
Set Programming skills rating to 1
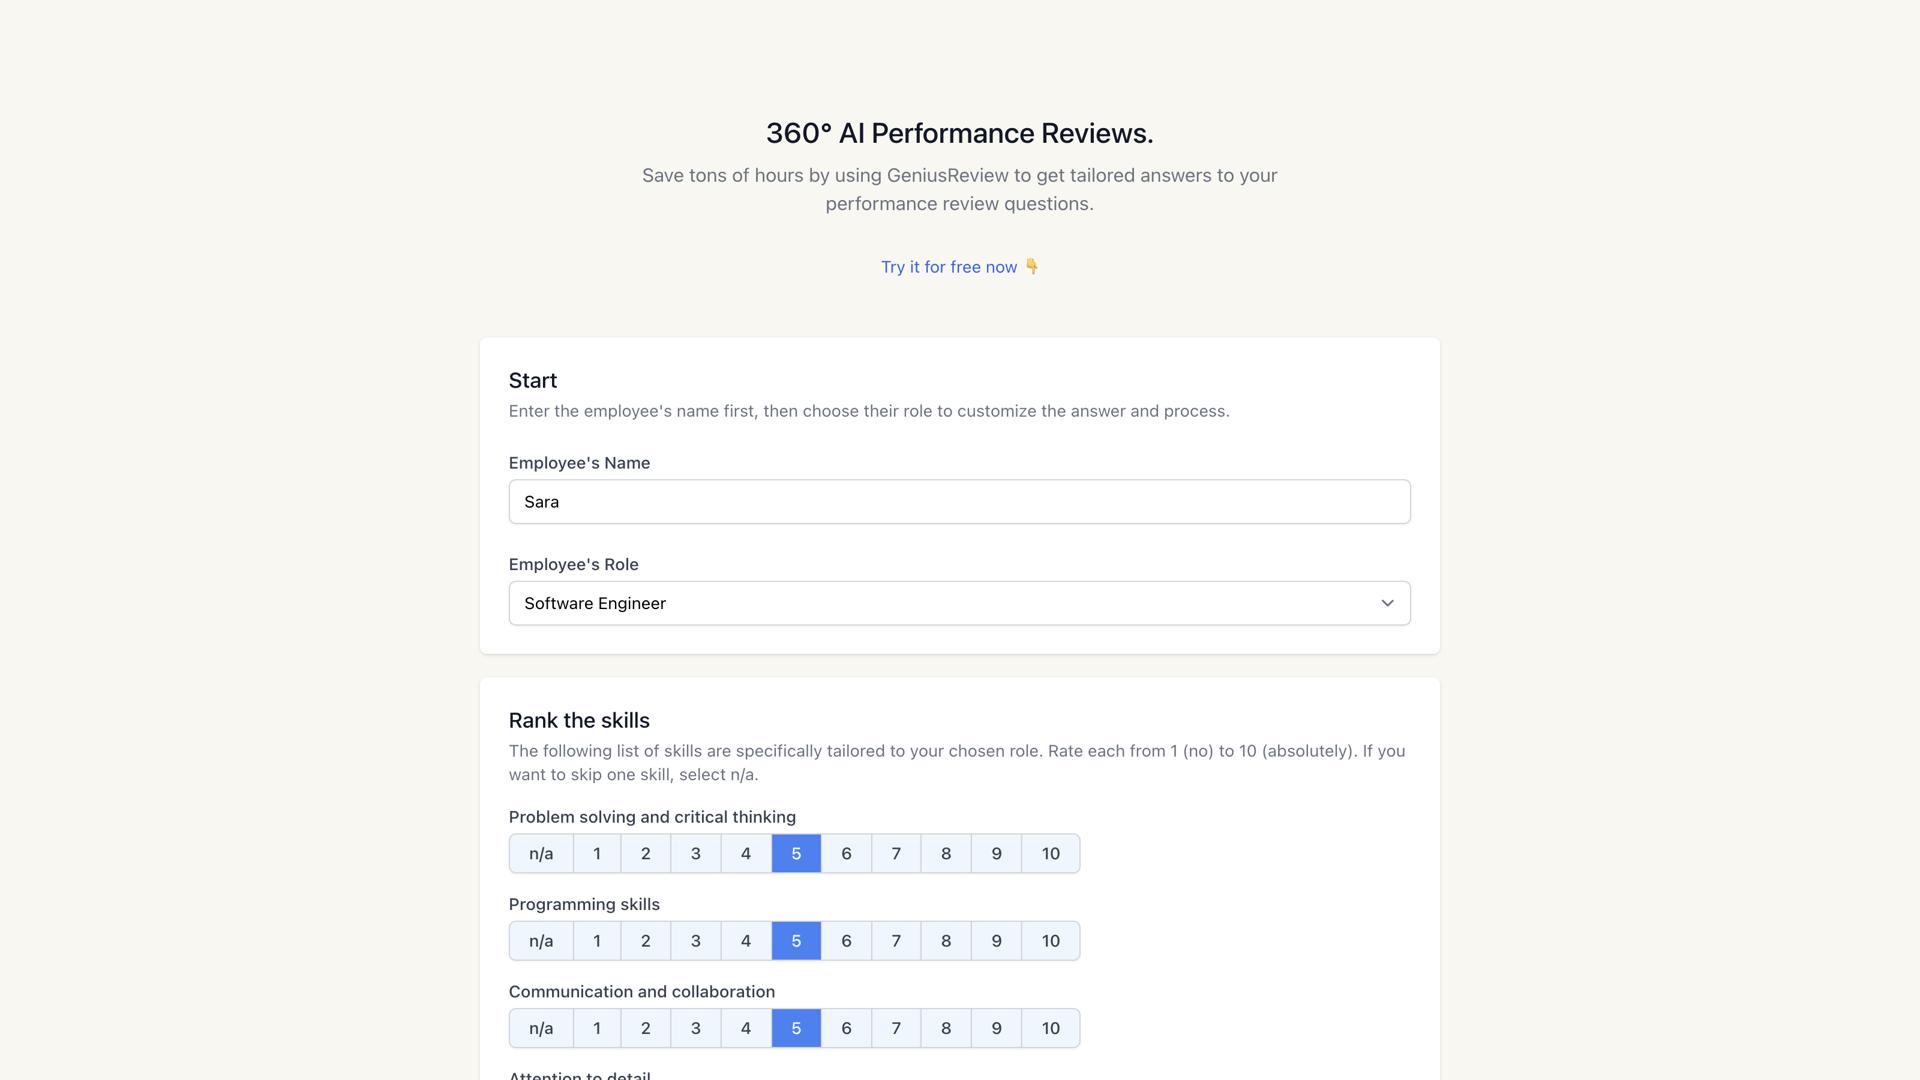pos(596,940)
